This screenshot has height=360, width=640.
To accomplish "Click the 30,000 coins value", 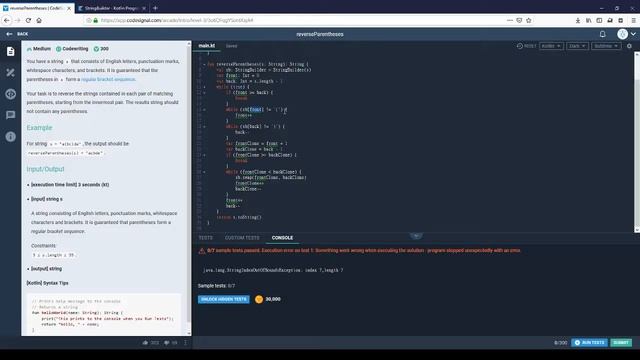I will pos(273,299).
